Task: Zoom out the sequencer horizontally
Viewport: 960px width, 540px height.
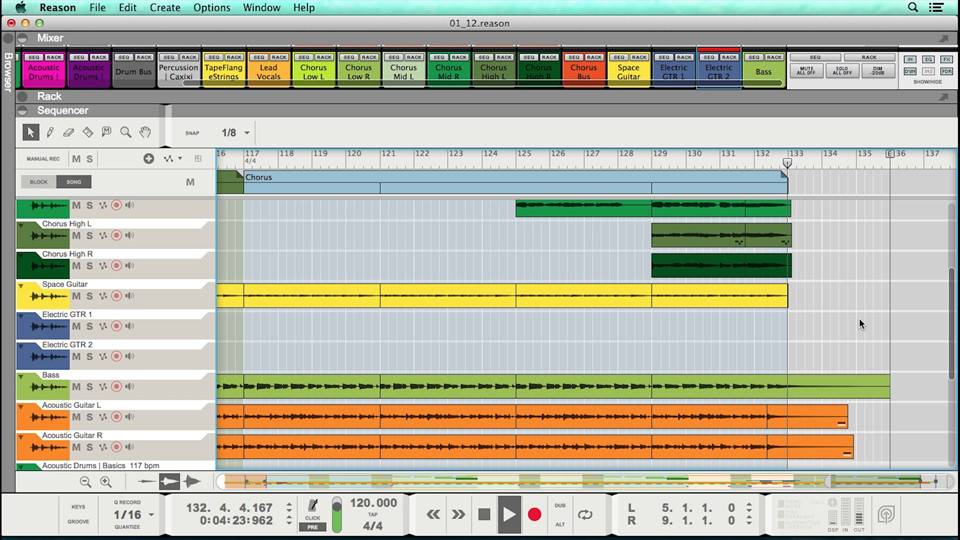Action: (x=85, y=482)
